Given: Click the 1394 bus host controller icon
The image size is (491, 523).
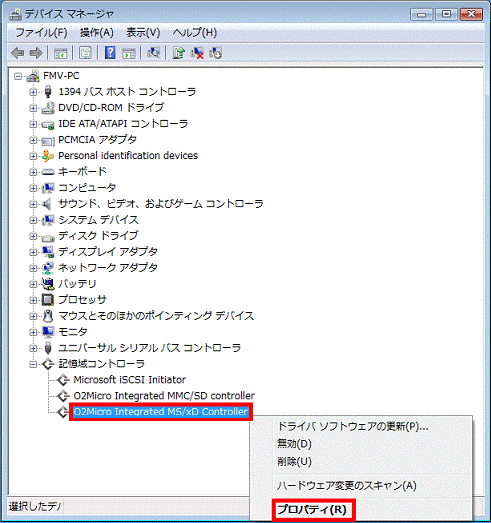Looking at the screenshot, I should click(x=48, y=92).
